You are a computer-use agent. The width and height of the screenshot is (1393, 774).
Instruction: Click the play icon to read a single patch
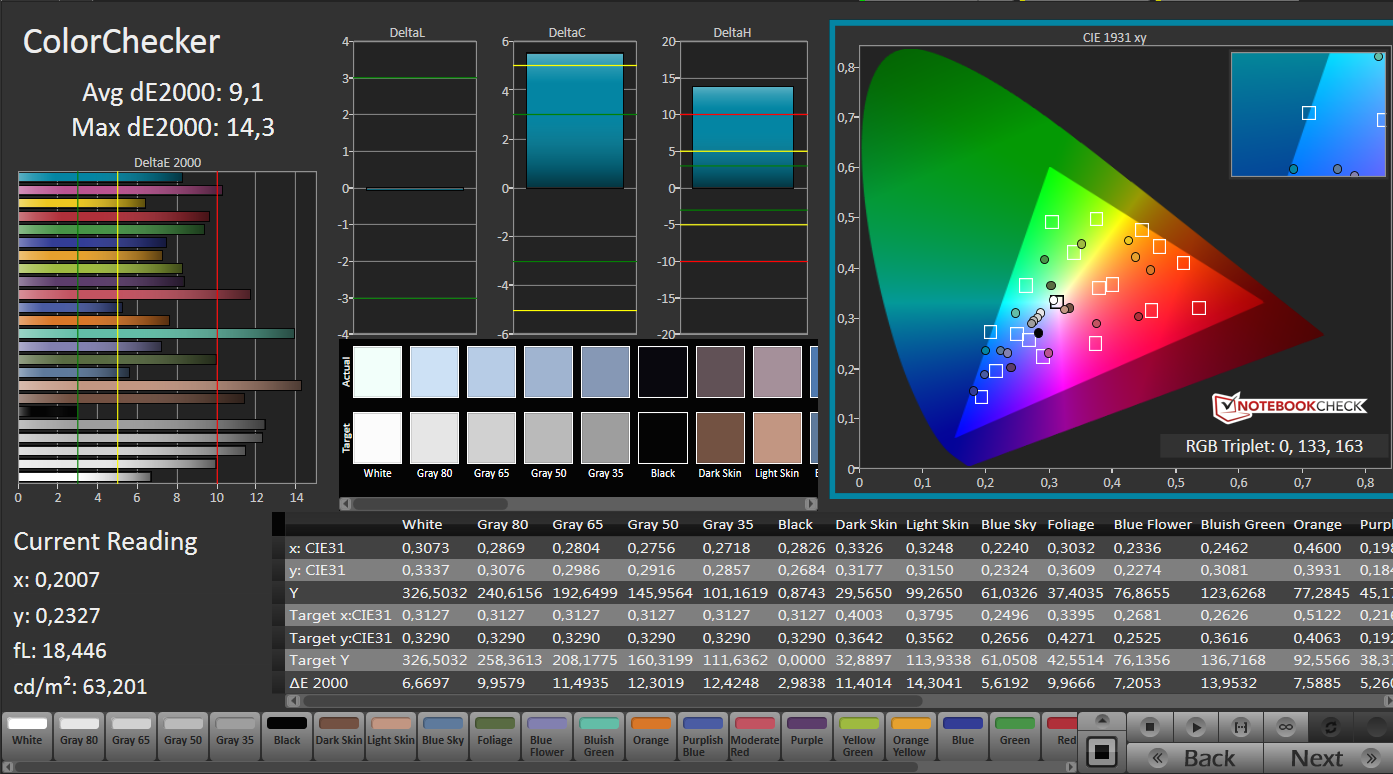pos(1196,727)
